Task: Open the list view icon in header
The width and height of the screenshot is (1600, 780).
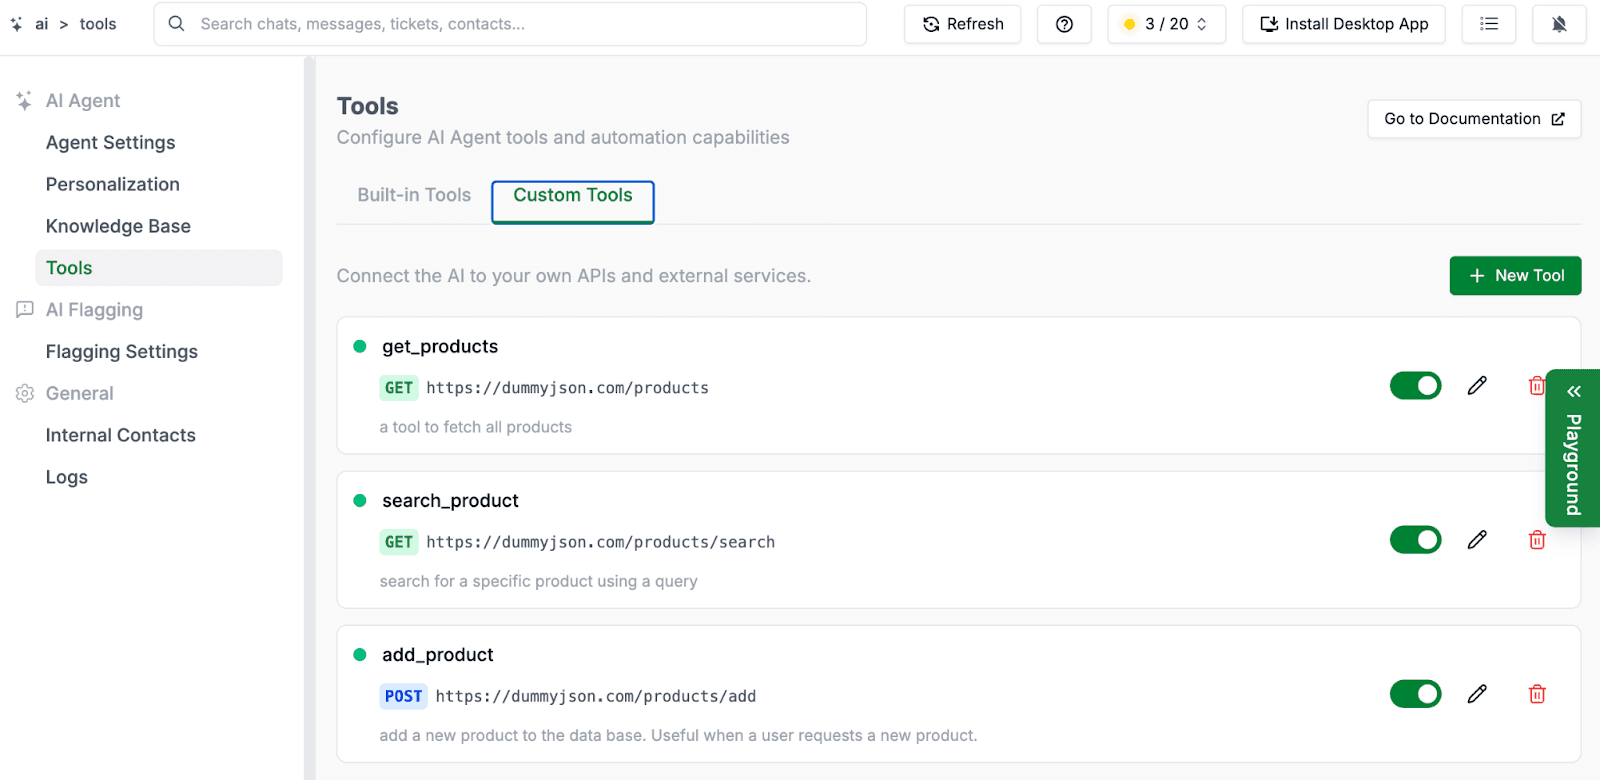Action: [x=1488, y=24]
